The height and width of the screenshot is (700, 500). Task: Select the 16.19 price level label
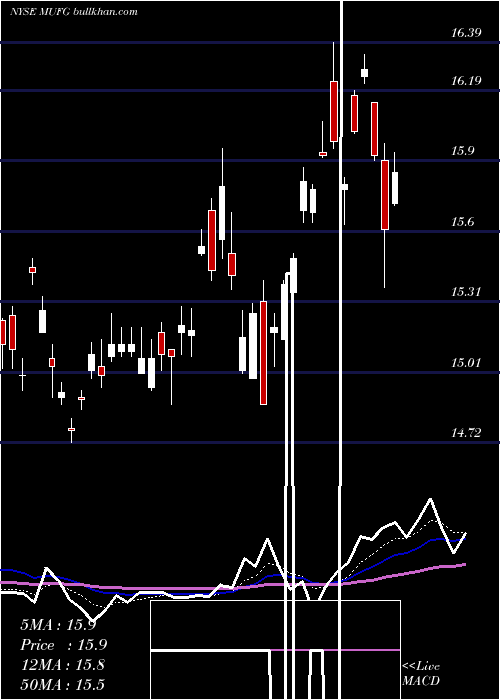pos(466,81)
